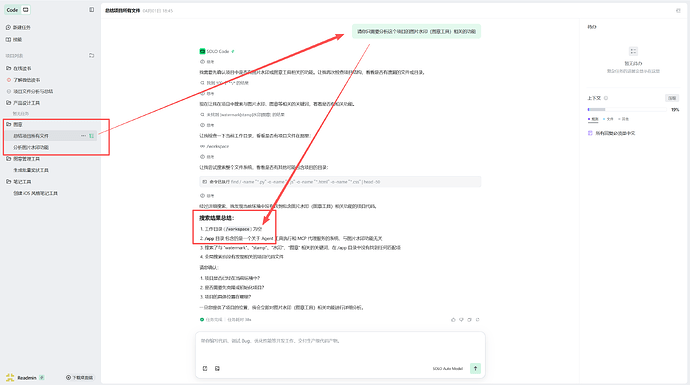Click the thumbs up feedback icon
690x385 pixels.
[x=453, y=320]
